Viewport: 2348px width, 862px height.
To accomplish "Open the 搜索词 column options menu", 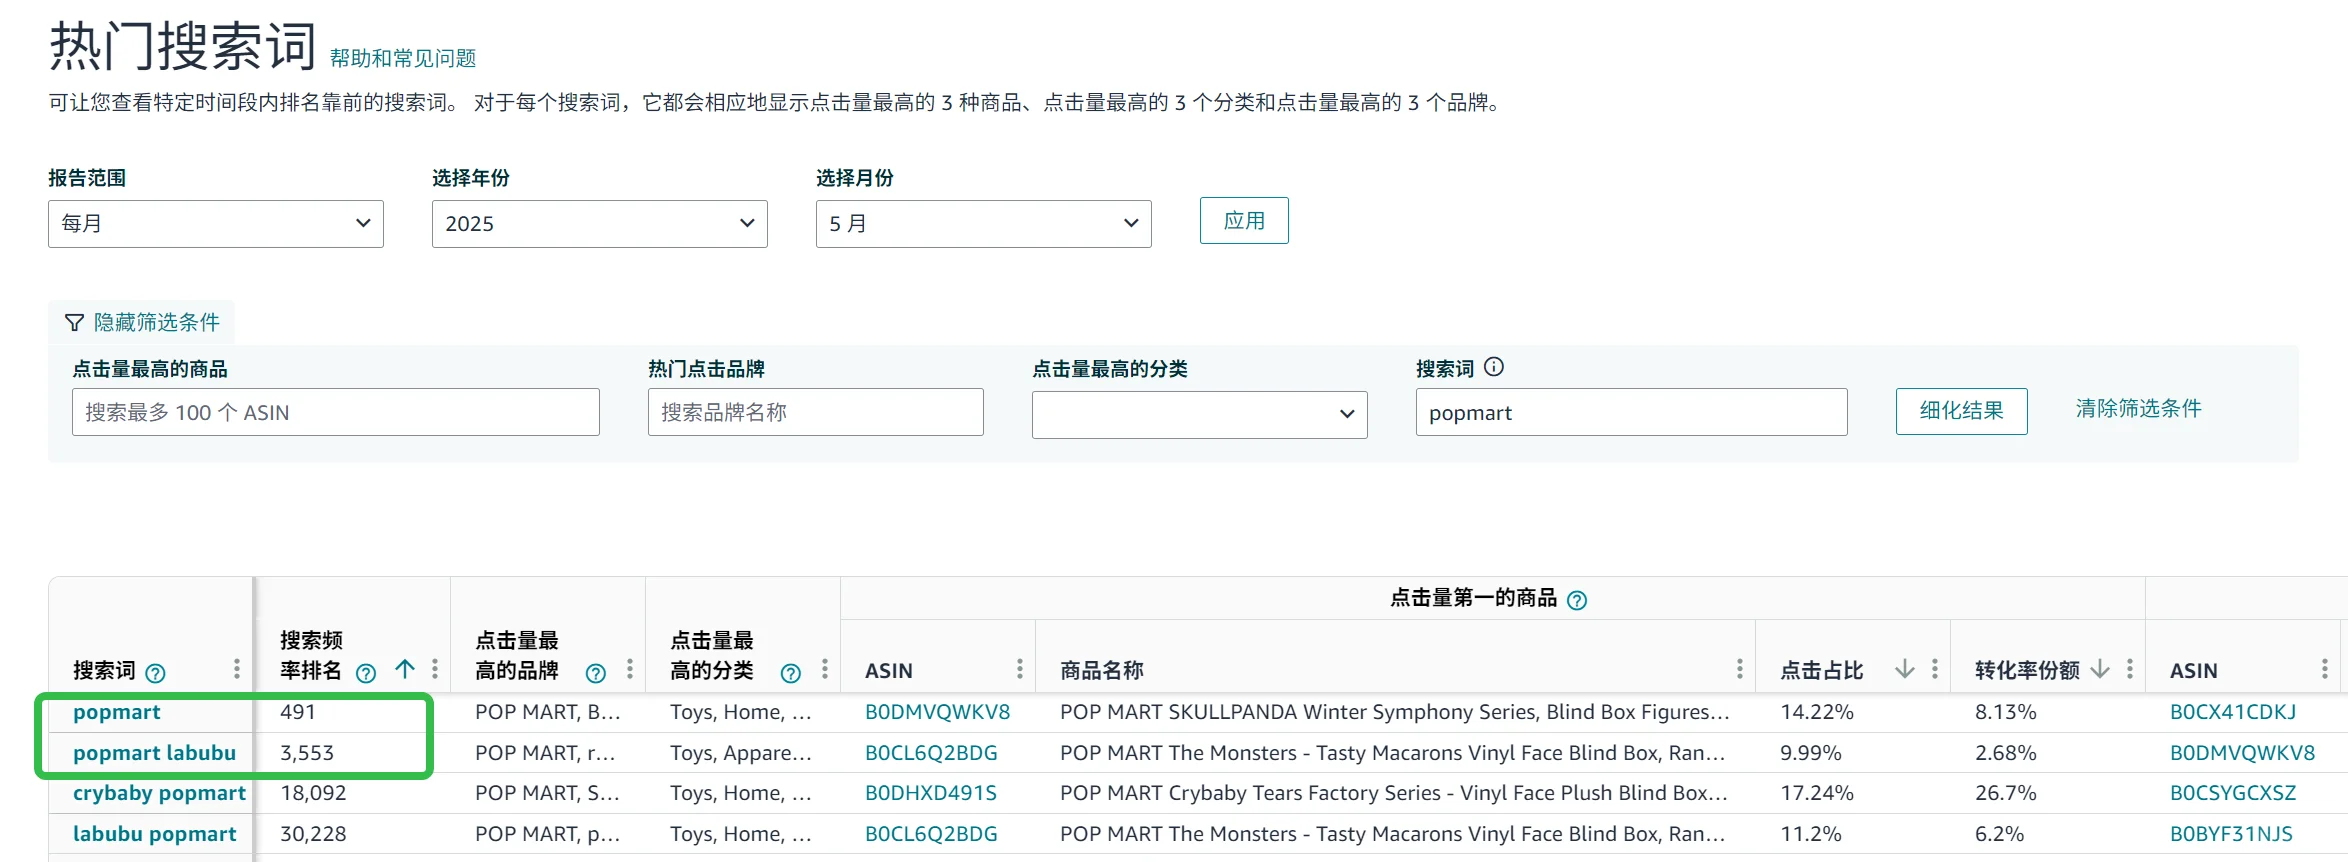I will pos(237,669).
